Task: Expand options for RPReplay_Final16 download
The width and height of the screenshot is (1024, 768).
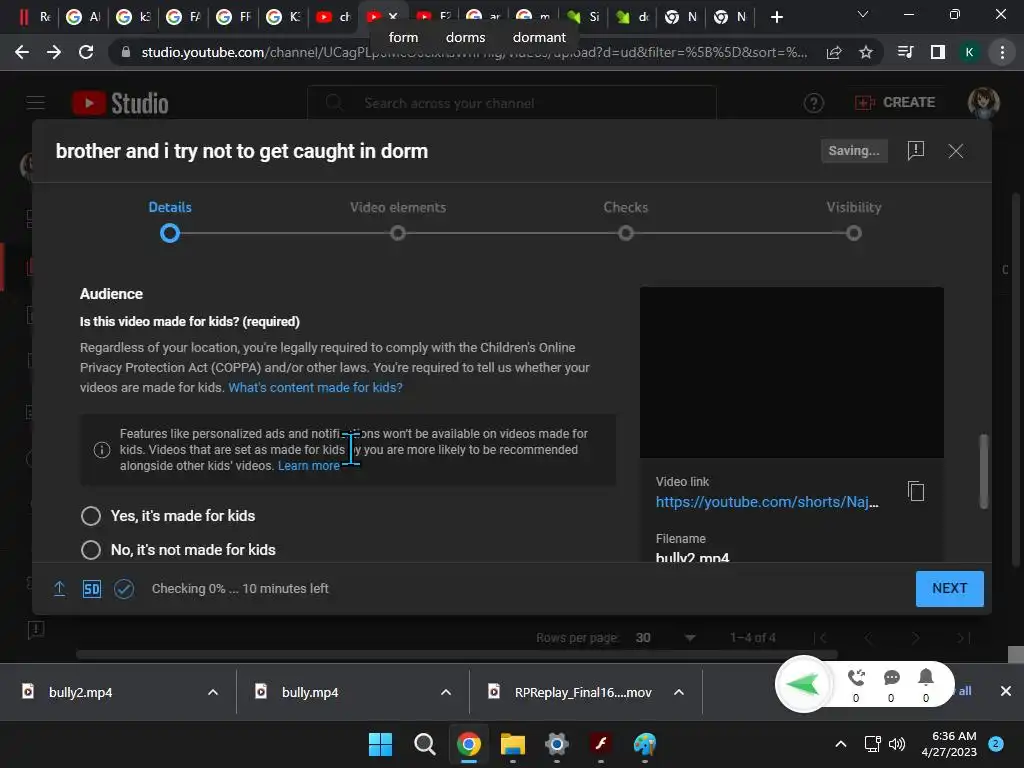Action: point(679,692)
